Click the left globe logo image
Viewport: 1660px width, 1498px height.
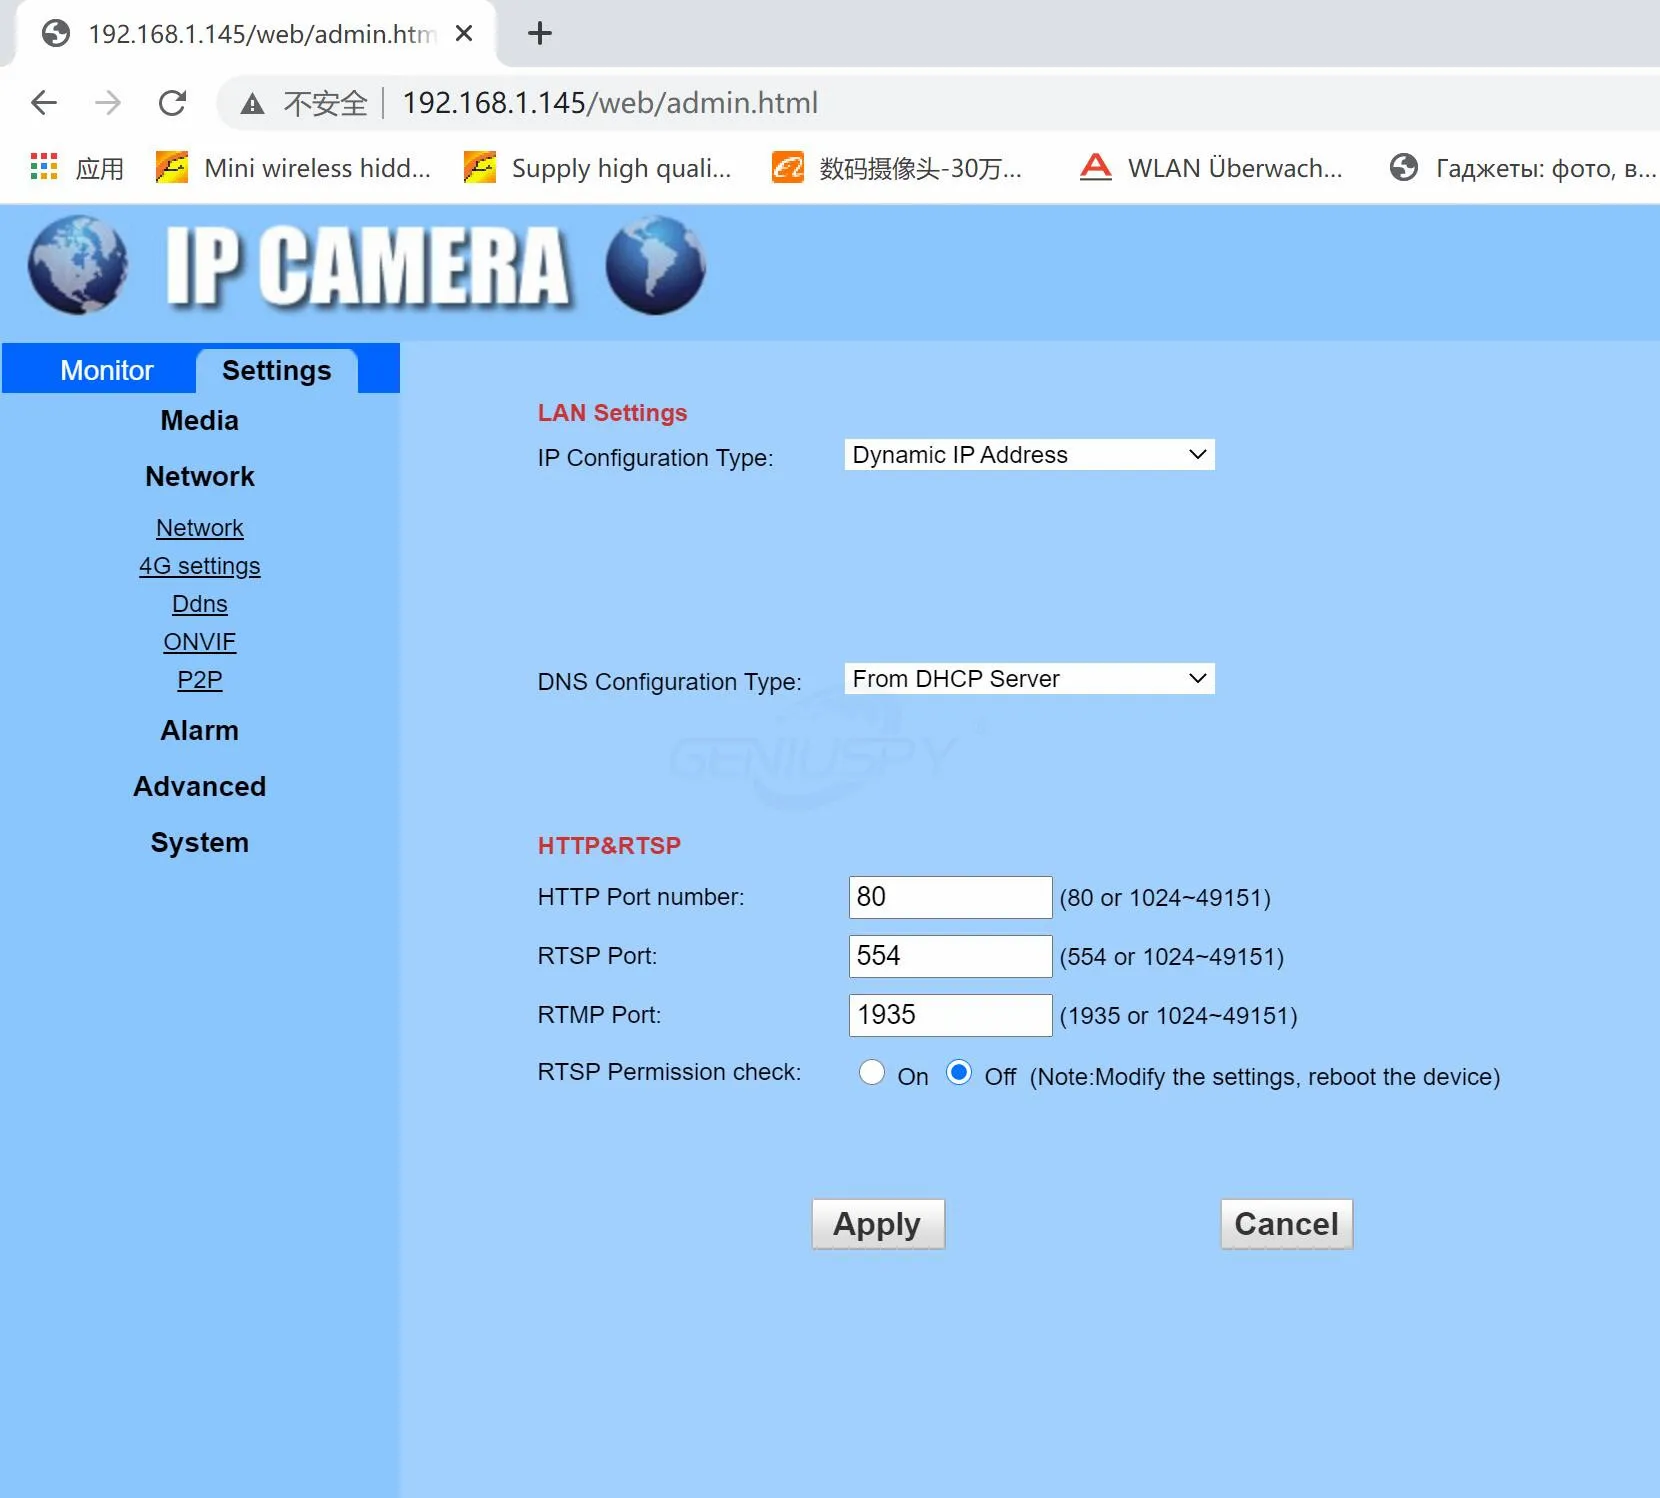[x=78, y=265]
